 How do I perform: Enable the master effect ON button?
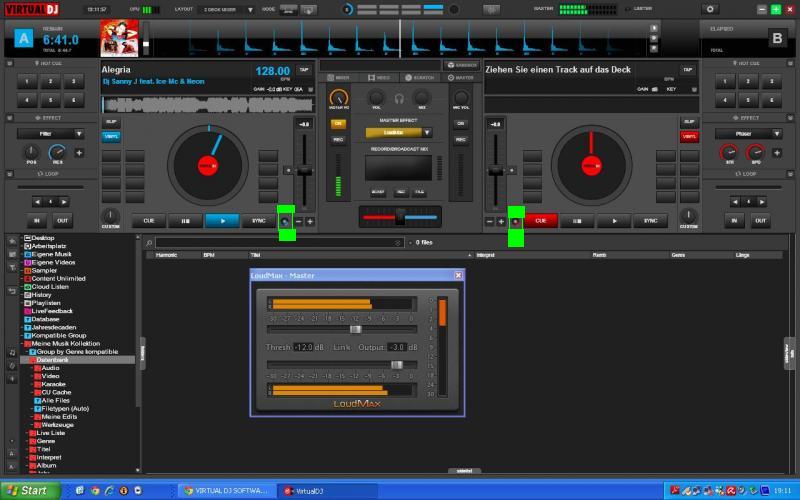338,124
